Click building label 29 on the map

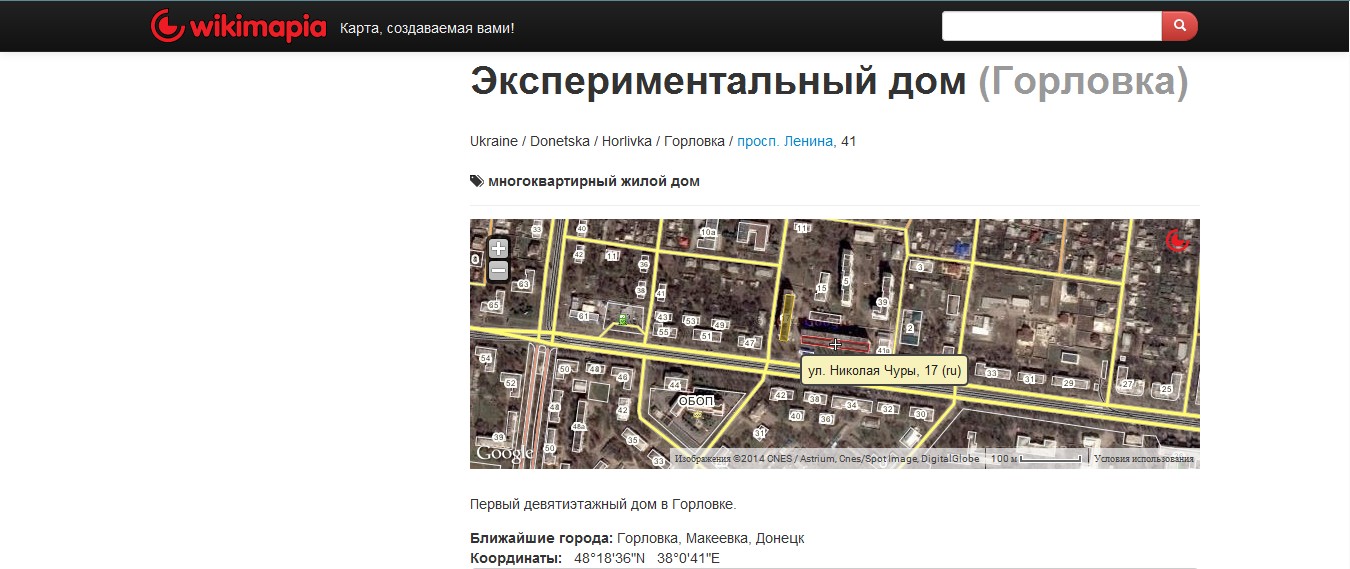1068,383
